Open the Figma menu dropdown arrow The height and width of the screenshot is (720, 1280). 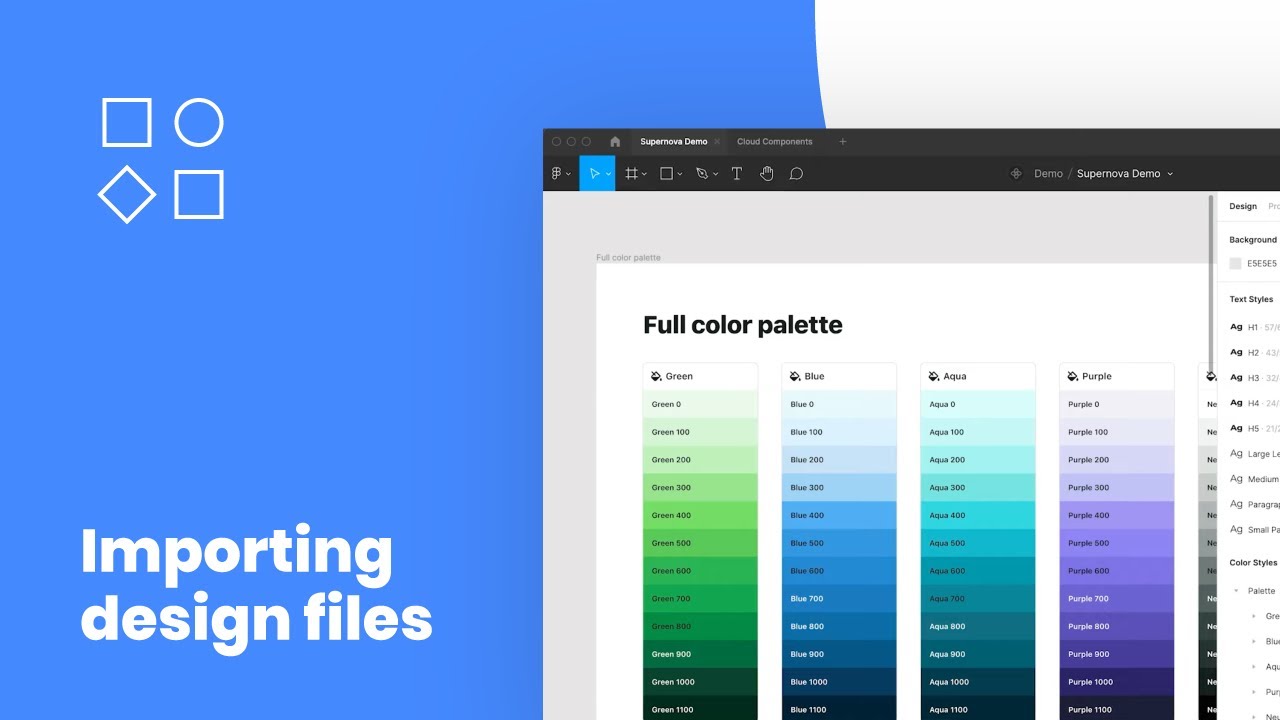pyautogui.click(x=569, y=174)
